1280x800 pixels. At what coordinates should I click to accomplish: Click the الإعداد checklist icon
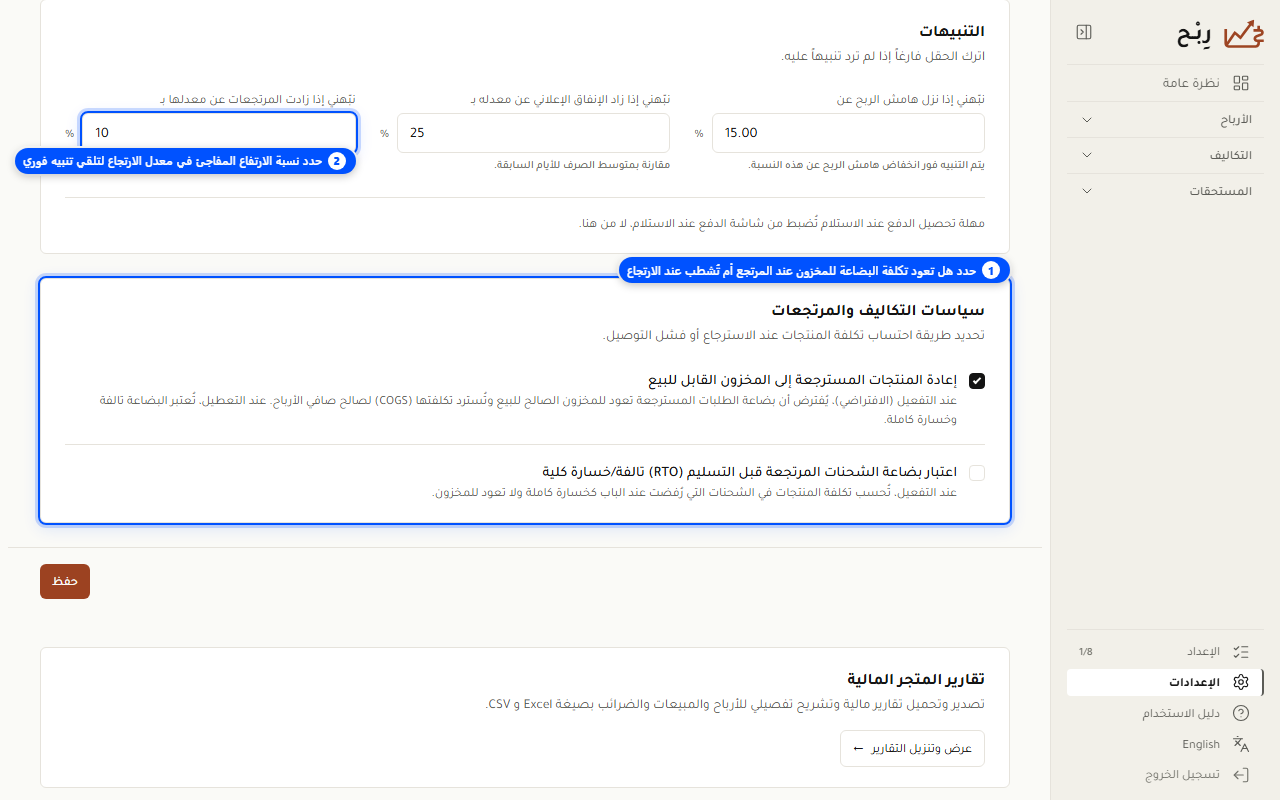click(x=1241, y=651)
